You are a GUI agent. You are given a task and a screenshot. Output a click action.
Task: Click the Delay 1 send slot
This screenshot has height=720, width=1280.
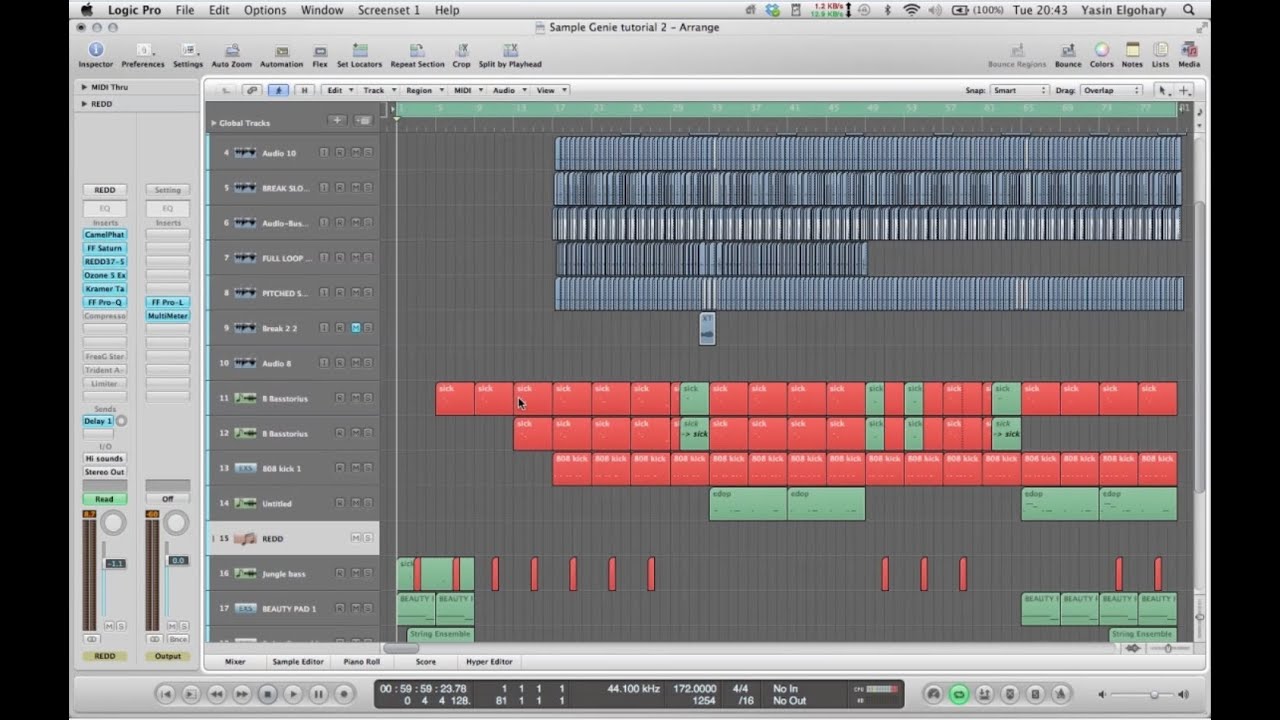click(x=98, y=421)
